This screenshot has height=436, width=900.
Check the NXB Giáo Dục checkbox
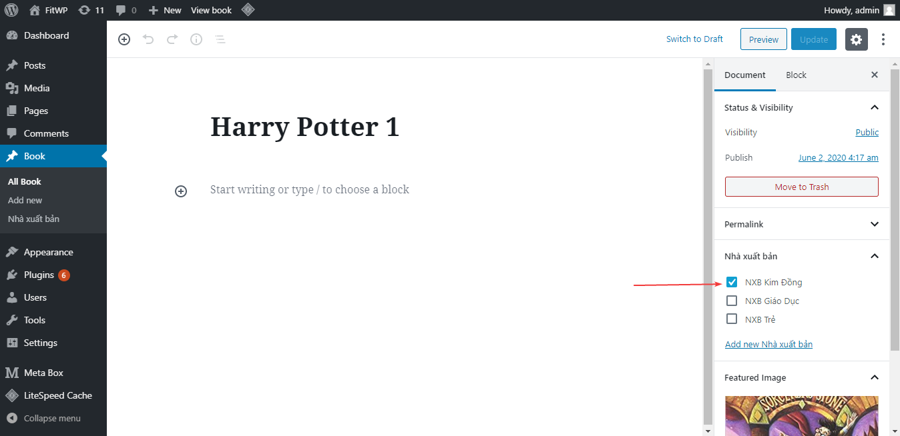tap(732, 301)
